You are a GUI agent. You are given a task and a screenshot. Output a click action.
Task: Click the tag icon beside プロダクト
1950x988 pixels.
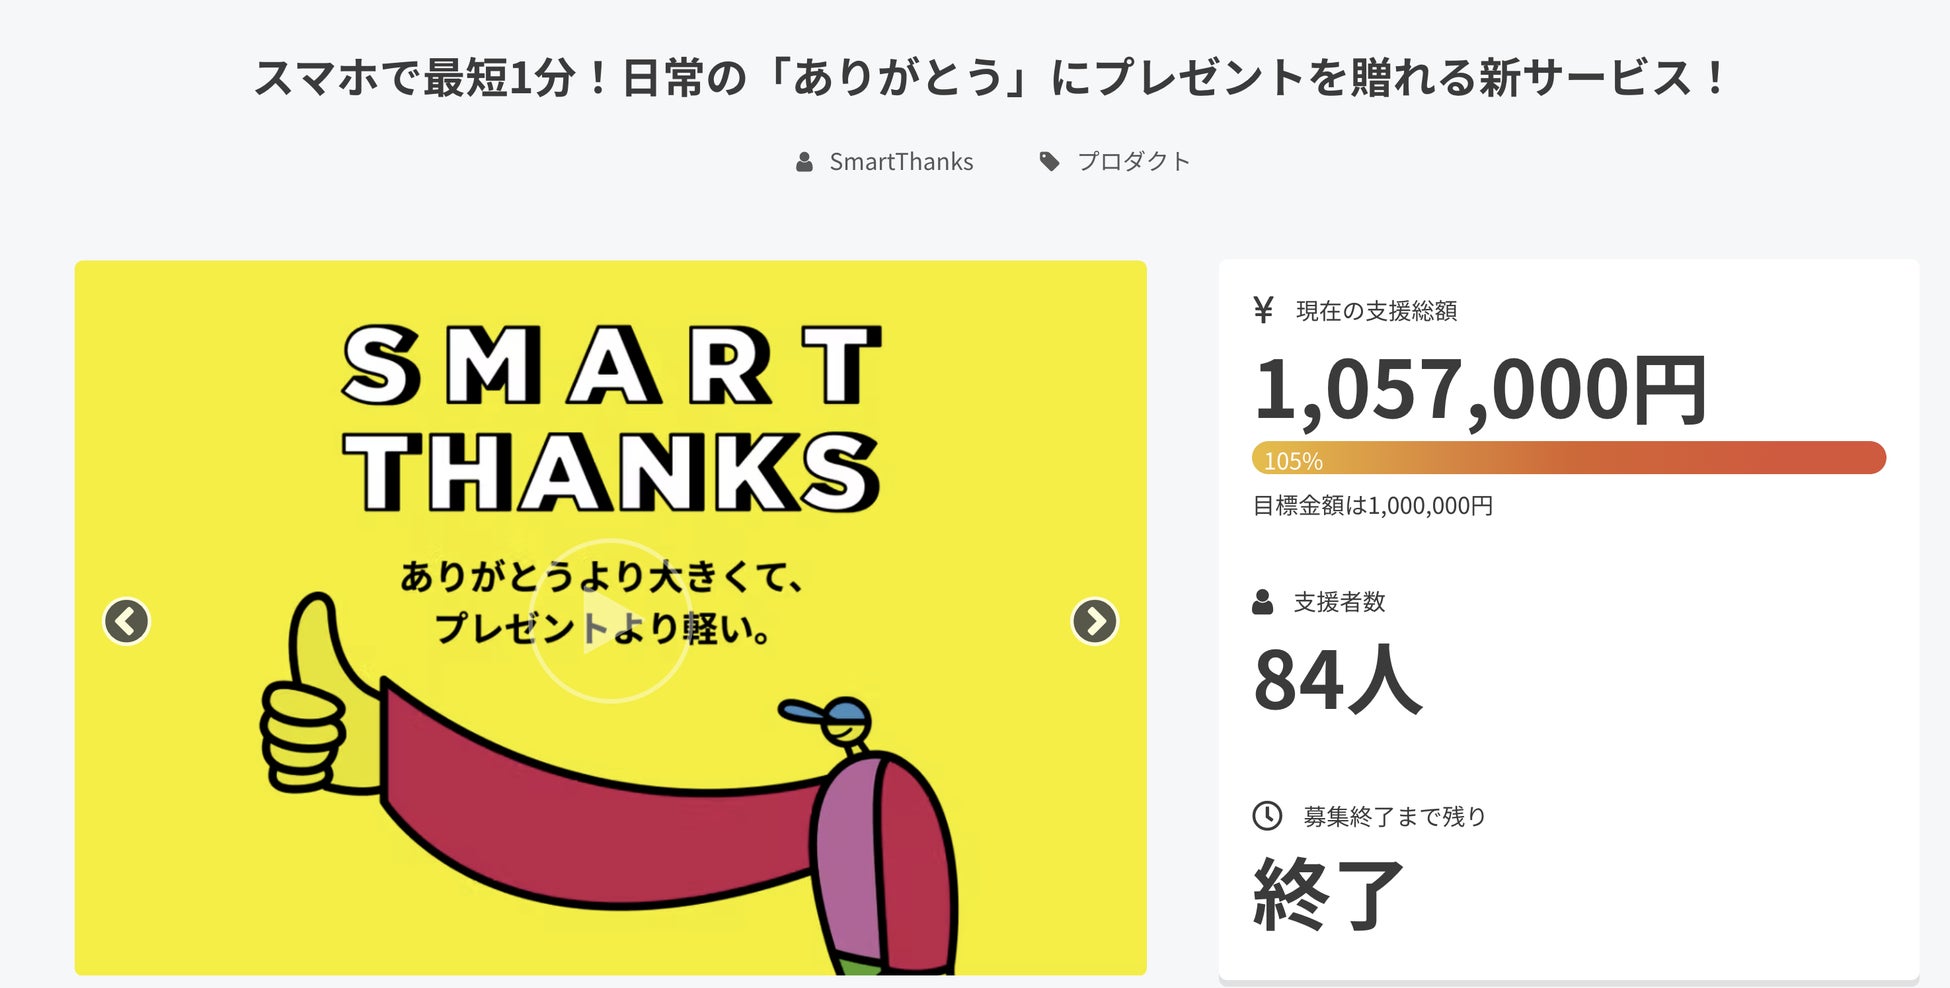(1049, 161)
